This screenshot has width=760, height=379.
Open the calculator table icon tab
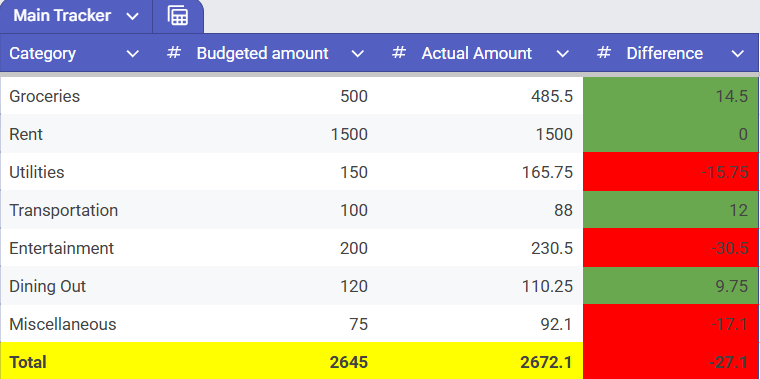[x=178, y=16]
